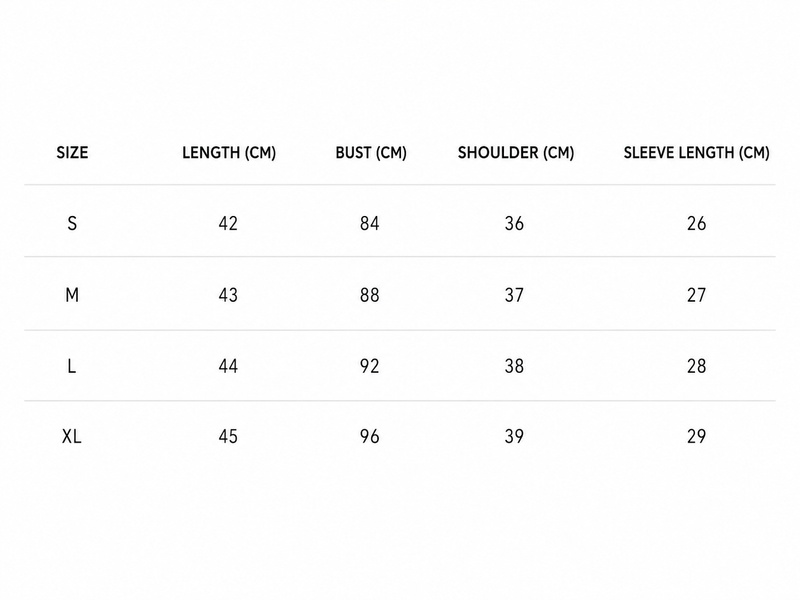This screenshot has height=600, width=800.
Task: Select bust value 92 in L row
Action: point(369,366)
